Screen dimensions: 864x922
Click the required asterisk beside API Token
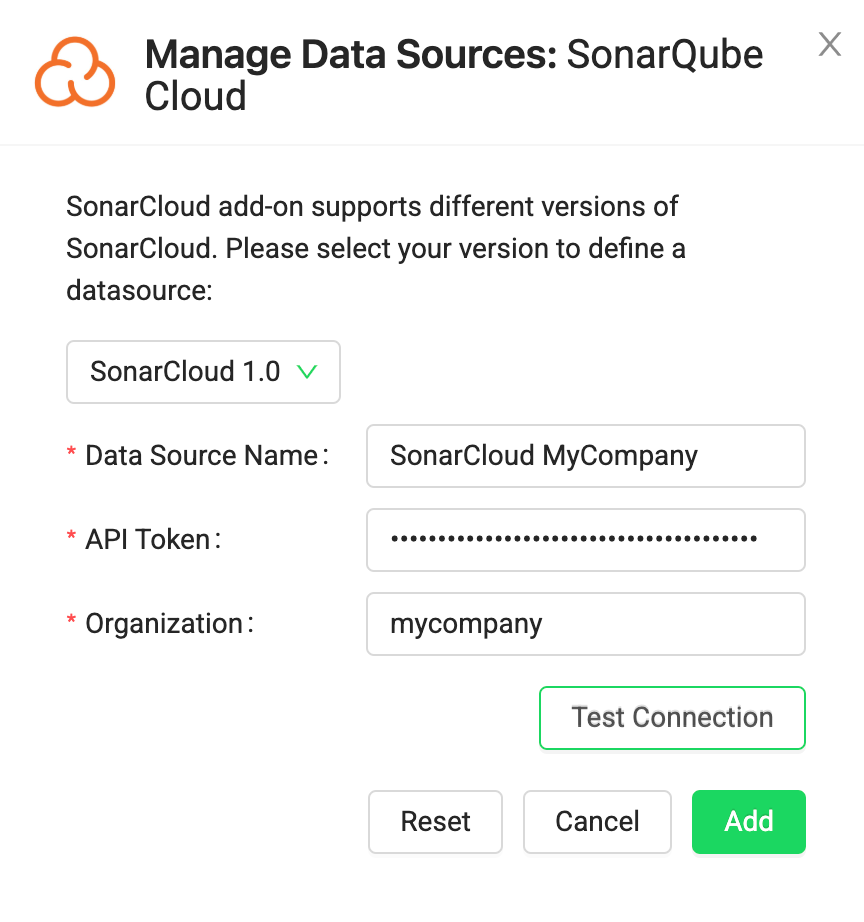[71, 540]
